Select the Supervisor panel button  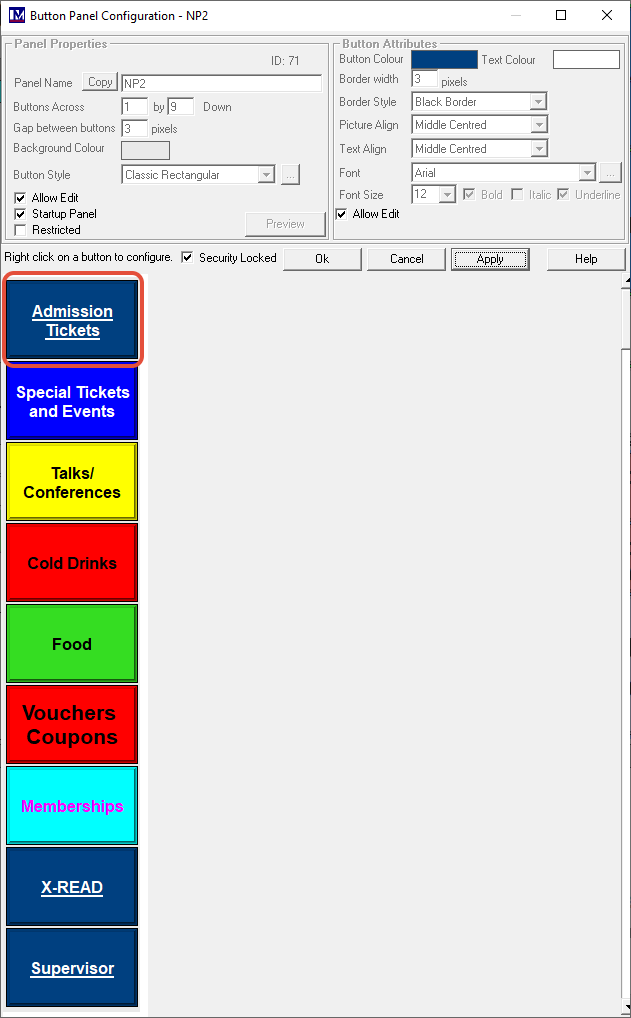(x=72, y=968)
